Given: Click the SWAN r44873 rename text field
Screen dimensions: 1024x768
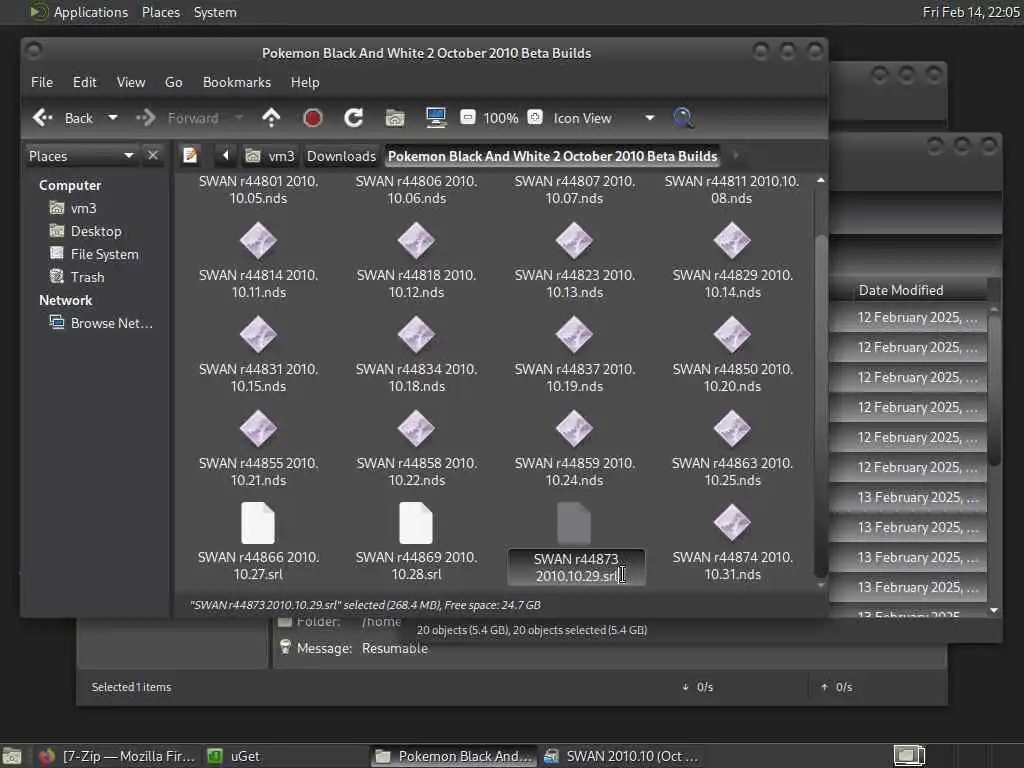Looking at the screenshot, I should 577,567.
